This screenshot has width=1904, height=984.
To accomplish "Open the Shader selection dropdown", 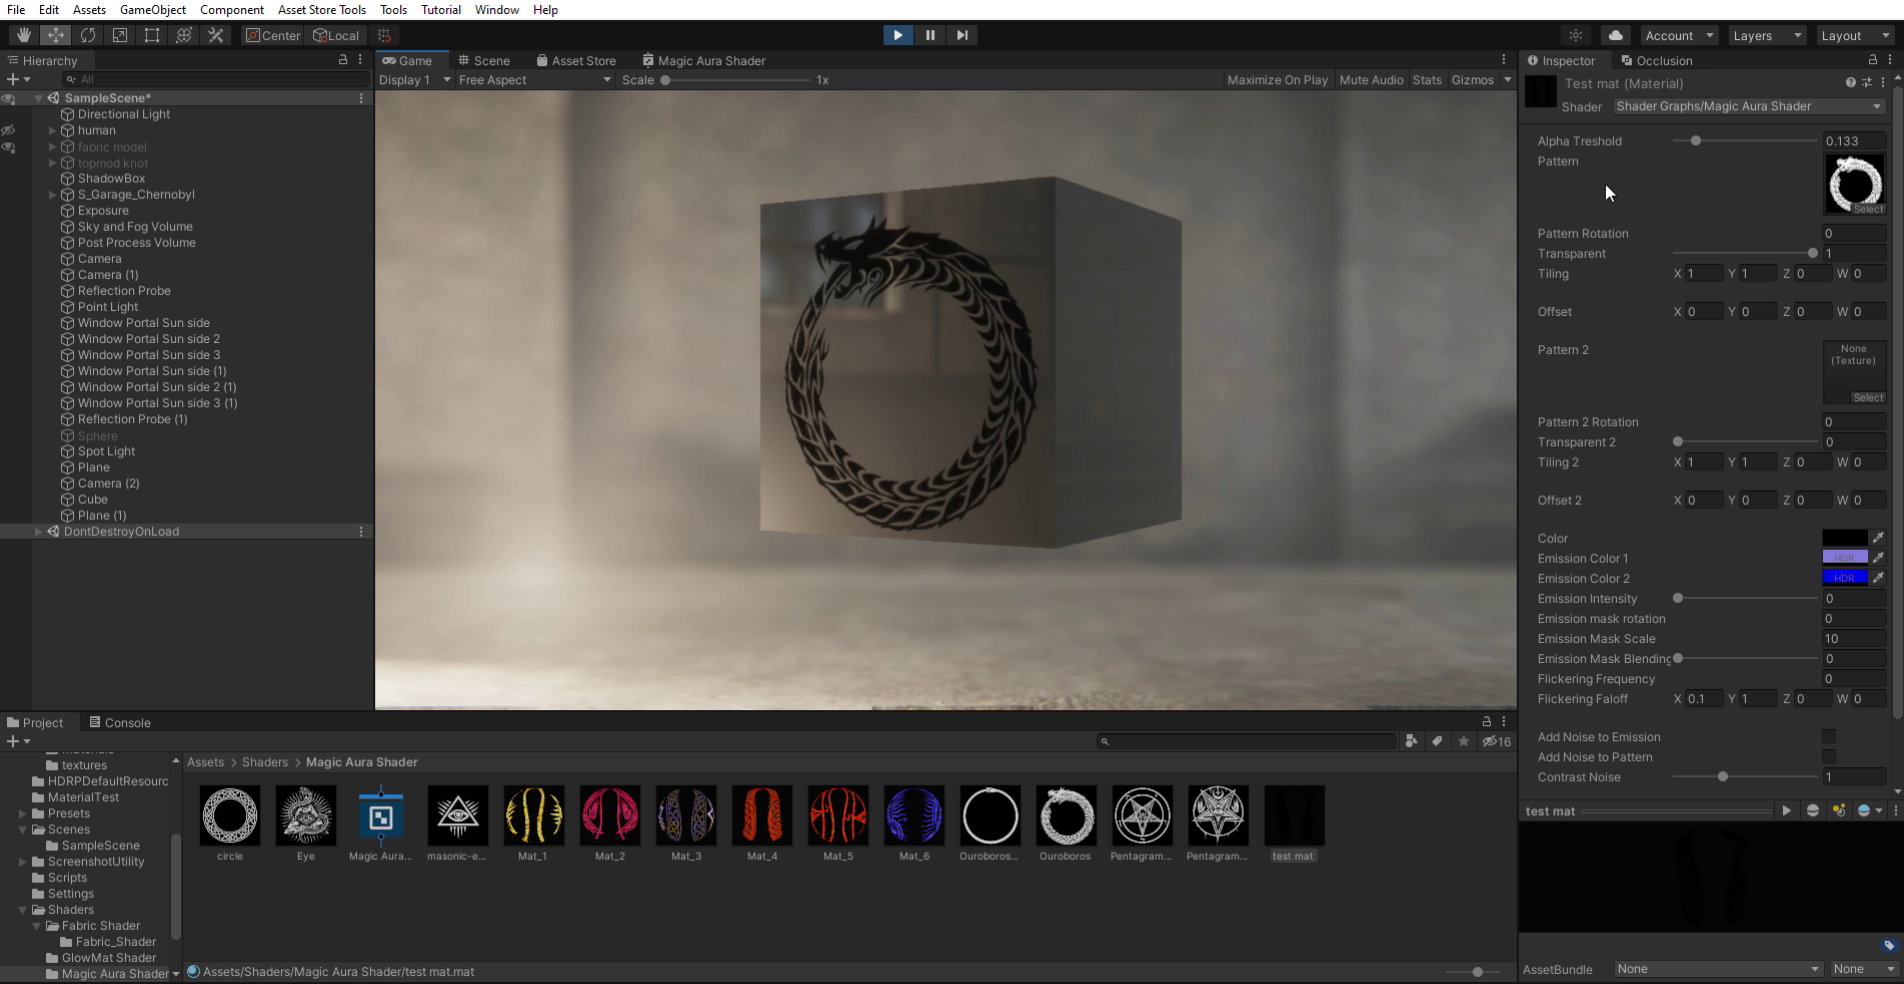I will pos(1749,106).
